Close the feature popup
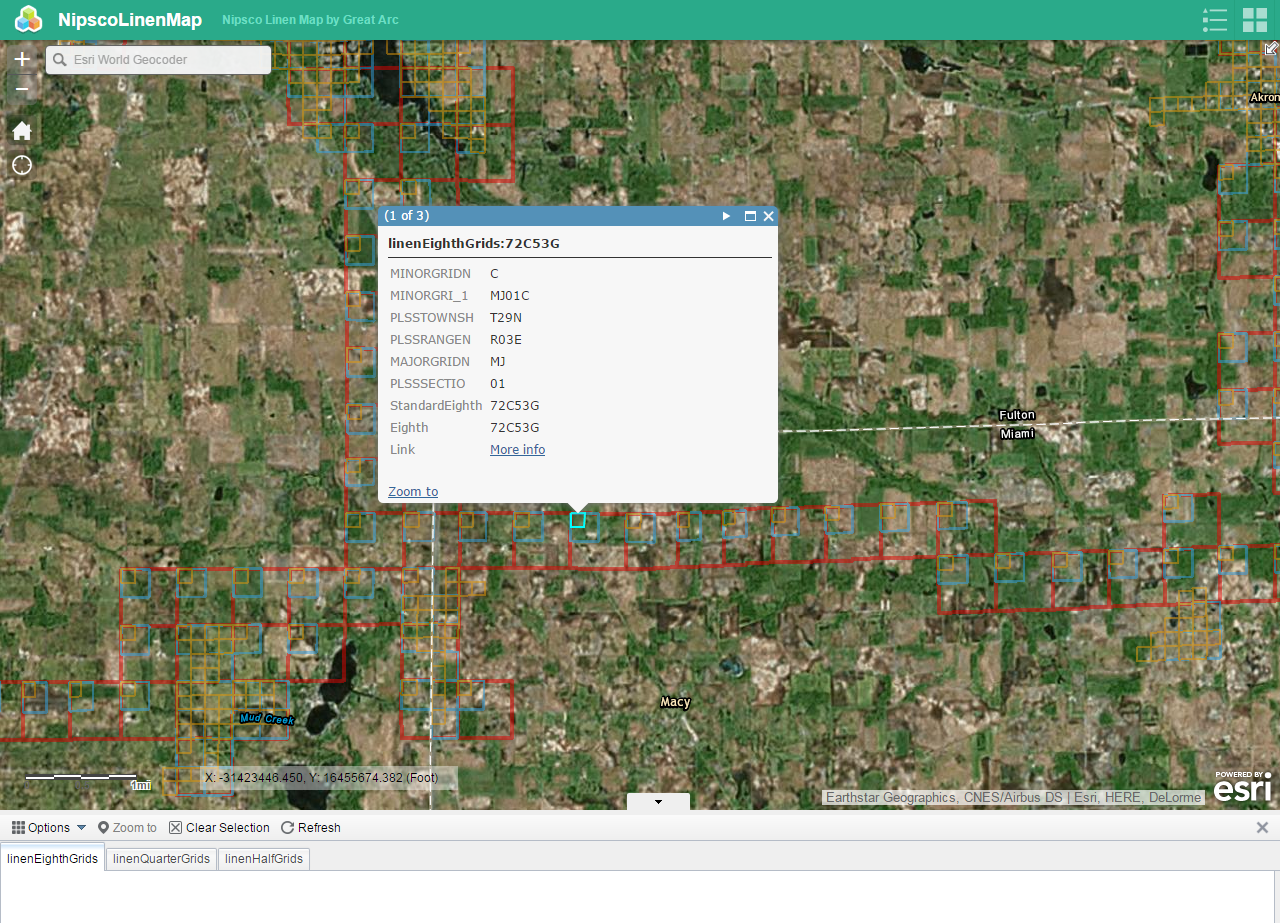The image size is (1280, 923). [x=769, y=216]
